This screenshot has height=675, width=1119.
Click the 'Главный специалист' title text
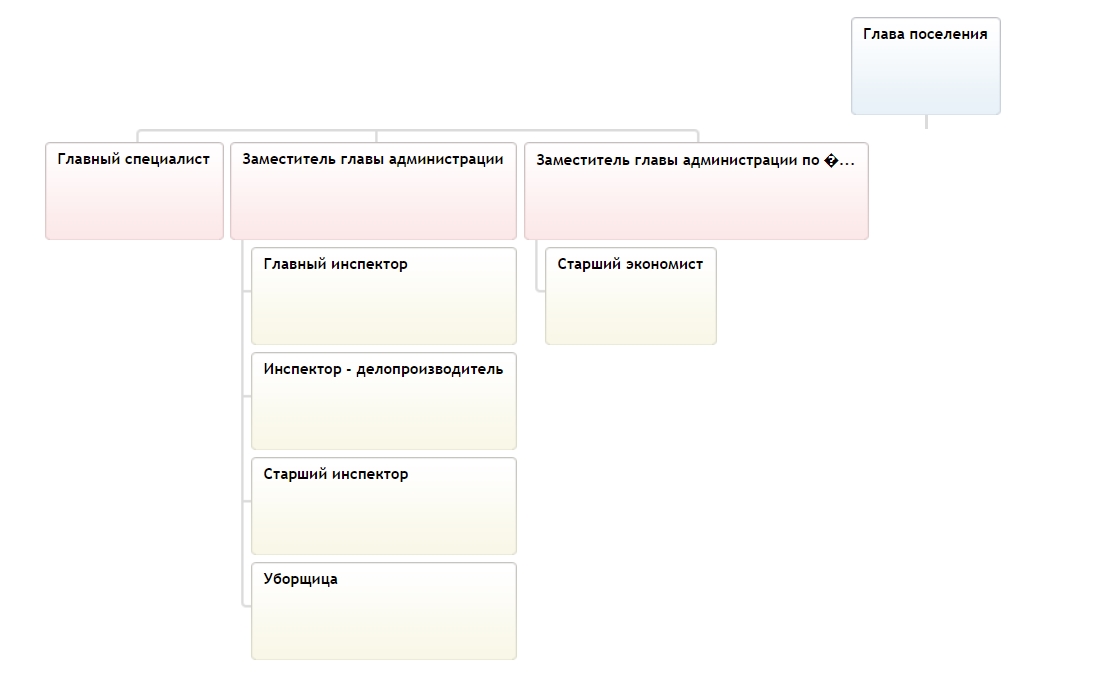[x=133, y=159]
